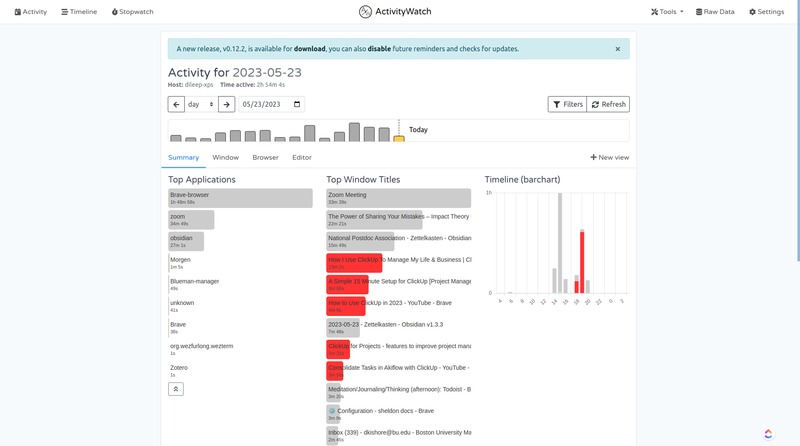Switch to the Summary tab
The height and width of the screenshot is (446, 800).
coord(184,158)
